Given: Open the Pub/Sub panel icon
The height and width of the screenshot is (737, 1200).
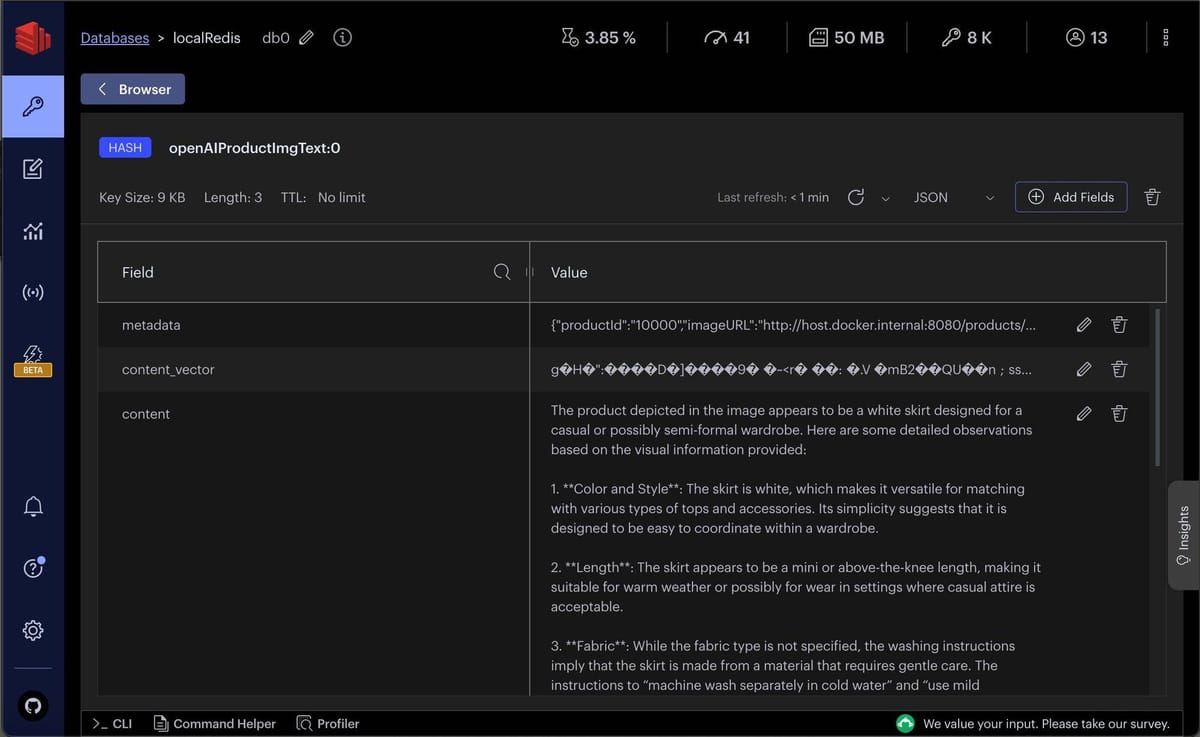Looking at the screenshot, I should coord(32,292).
